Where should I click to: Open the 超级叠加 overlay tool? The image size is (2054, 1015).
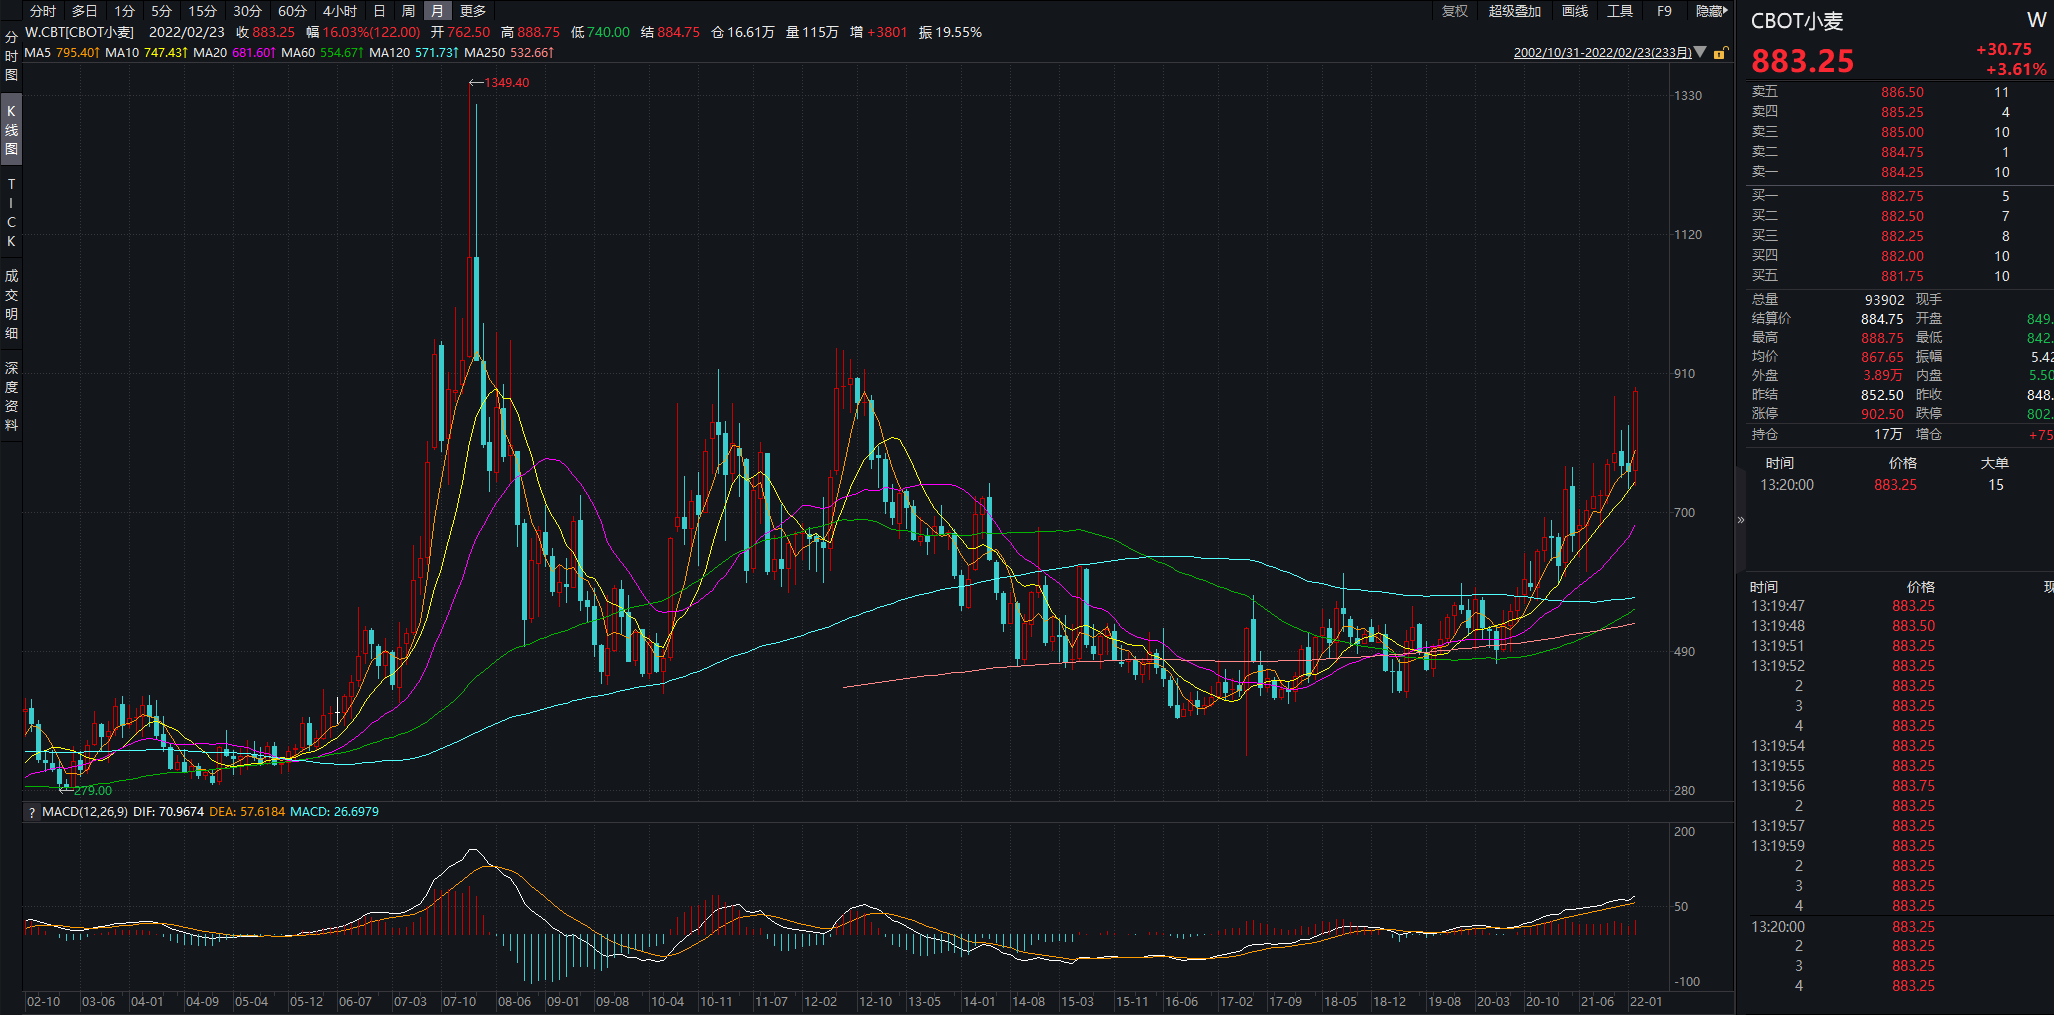1514,11
